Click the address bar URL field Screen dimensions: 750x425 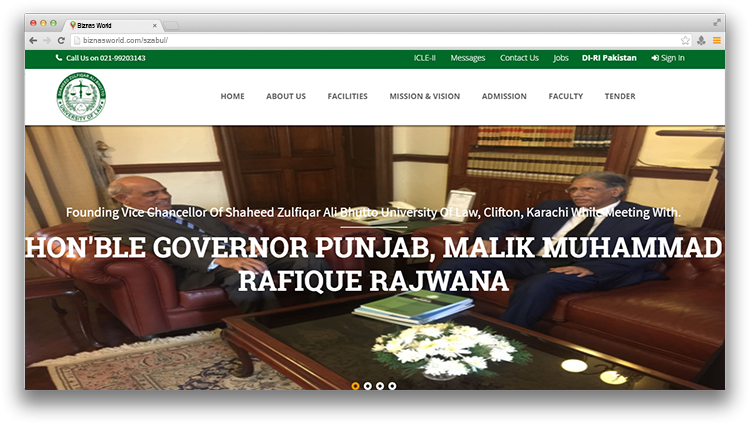370,40
